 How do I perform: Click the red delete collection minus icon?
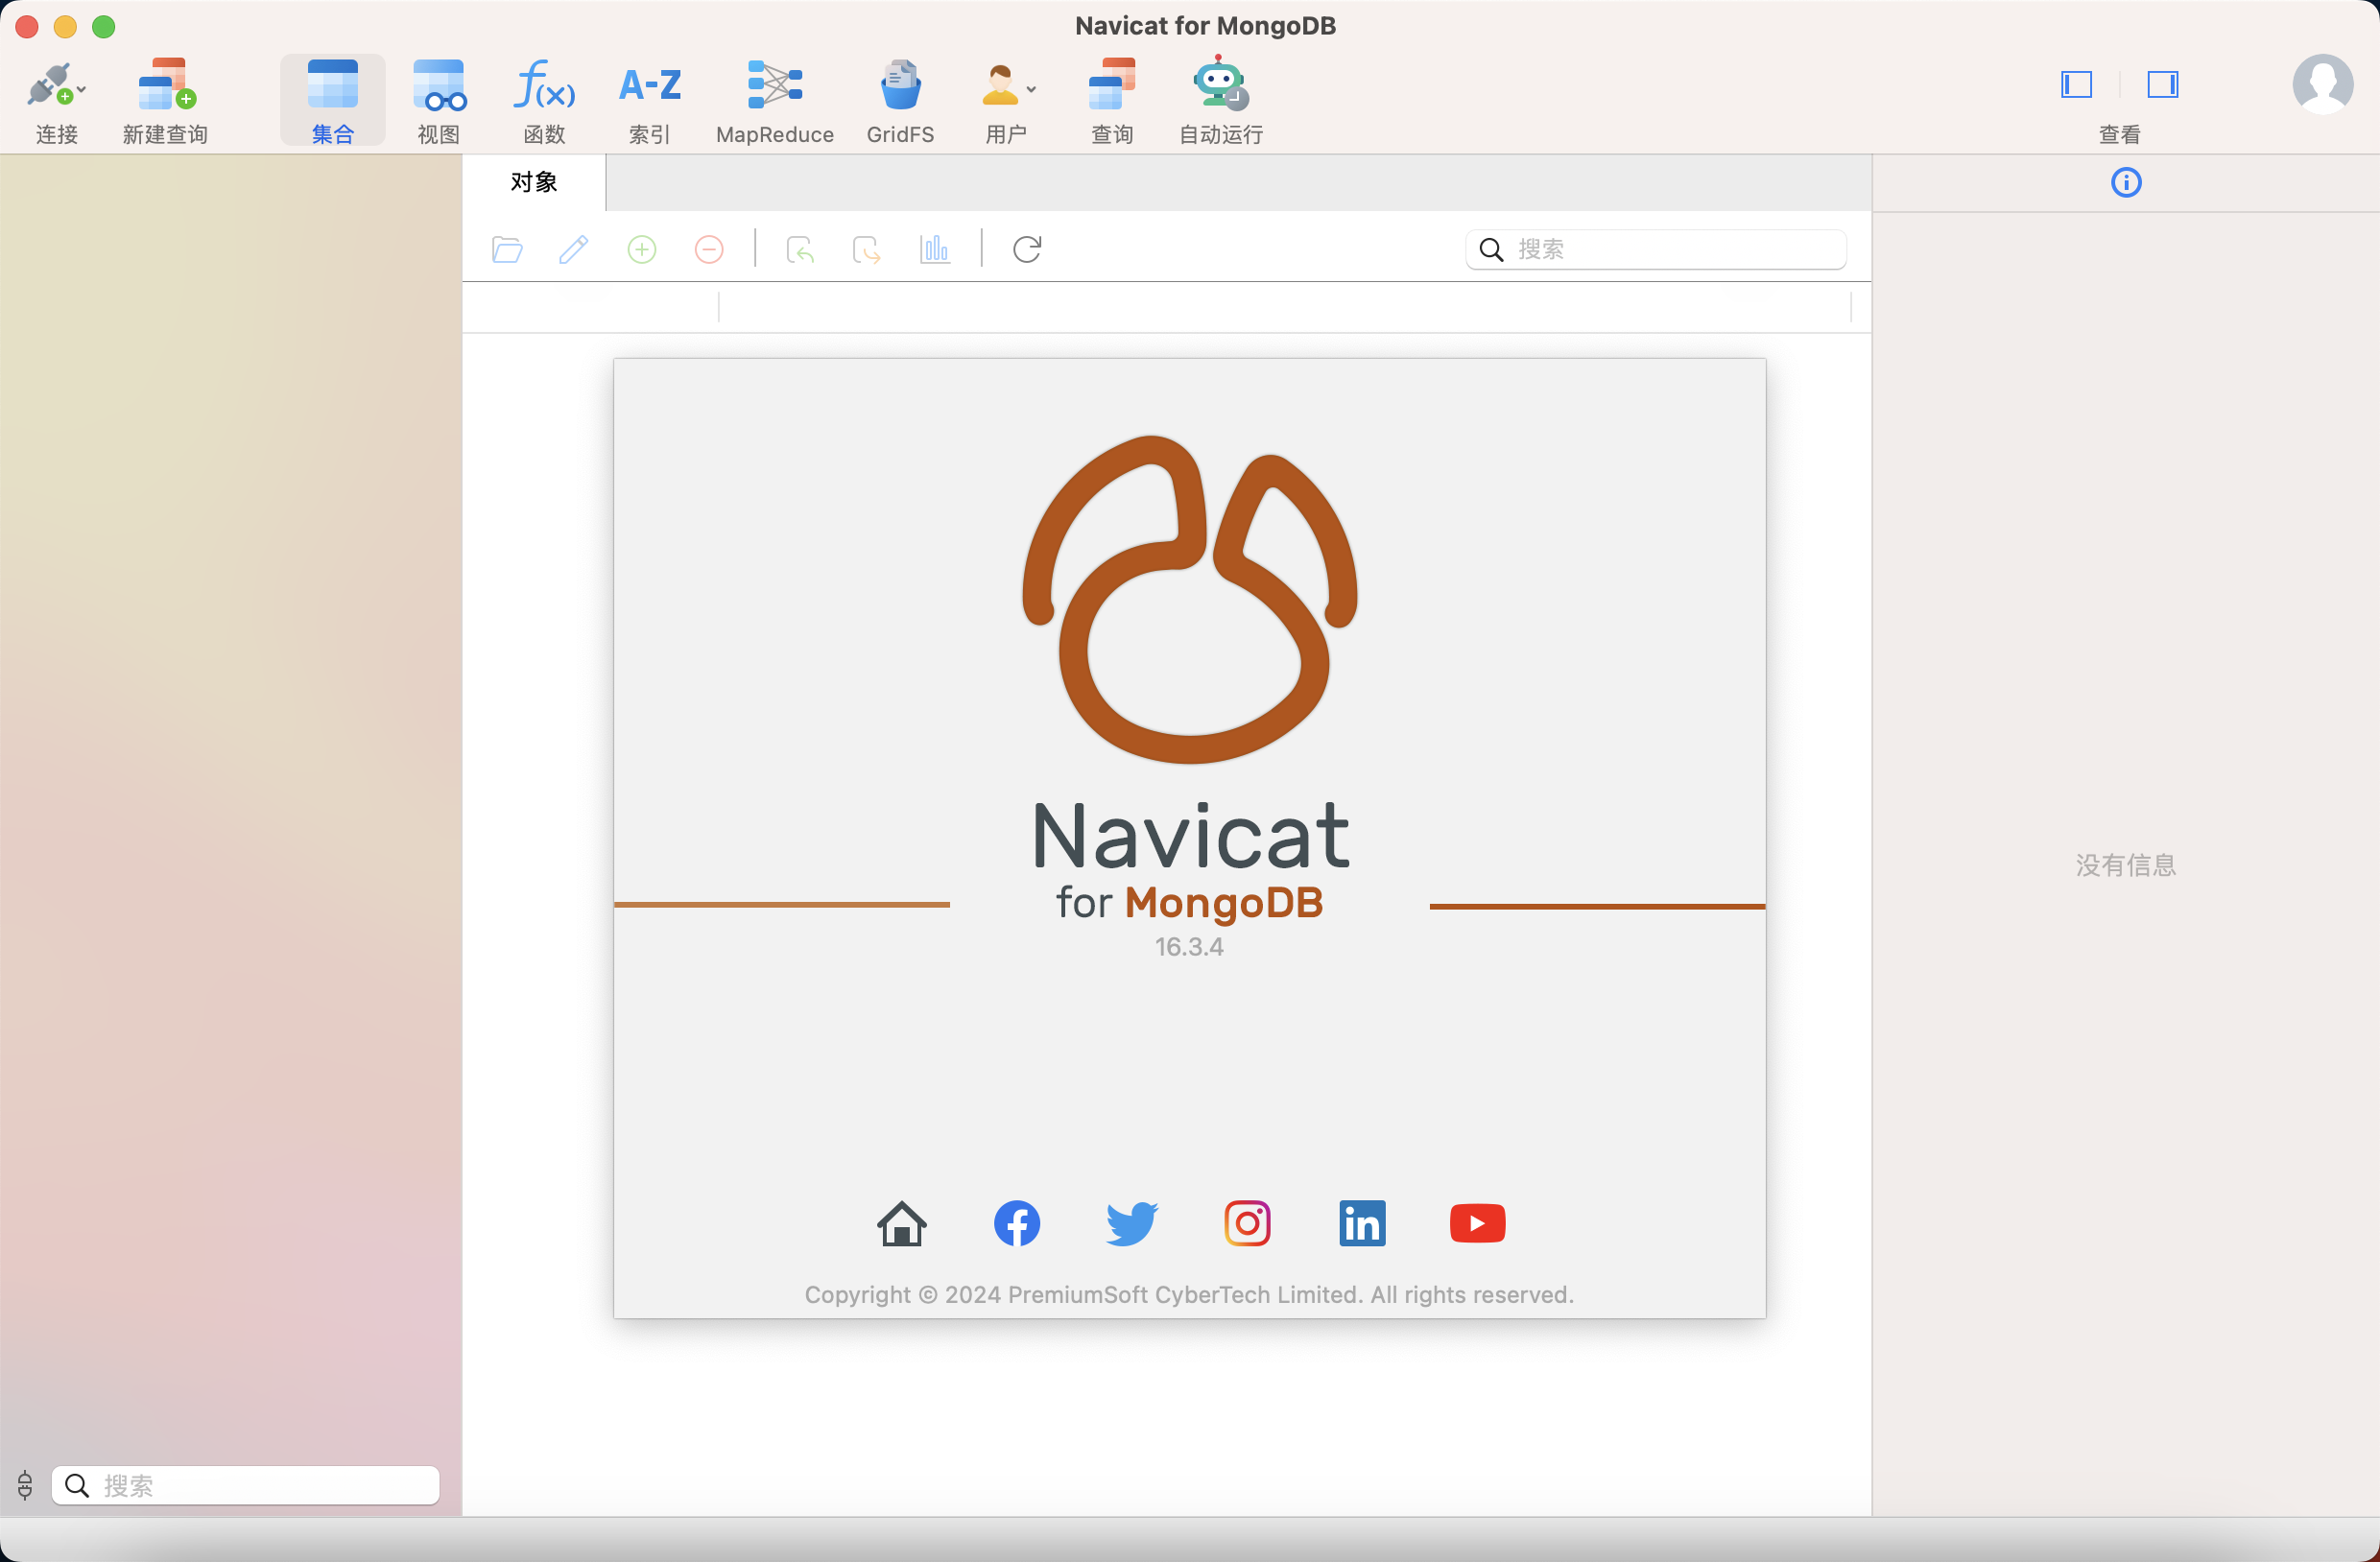(709, 249)
